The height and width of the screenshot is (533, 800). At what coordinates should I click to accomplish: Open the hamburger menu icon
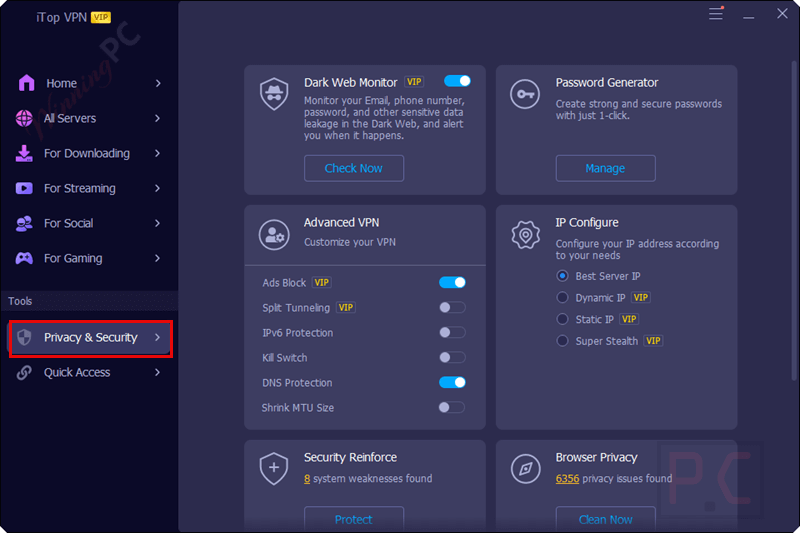[716, 13]
